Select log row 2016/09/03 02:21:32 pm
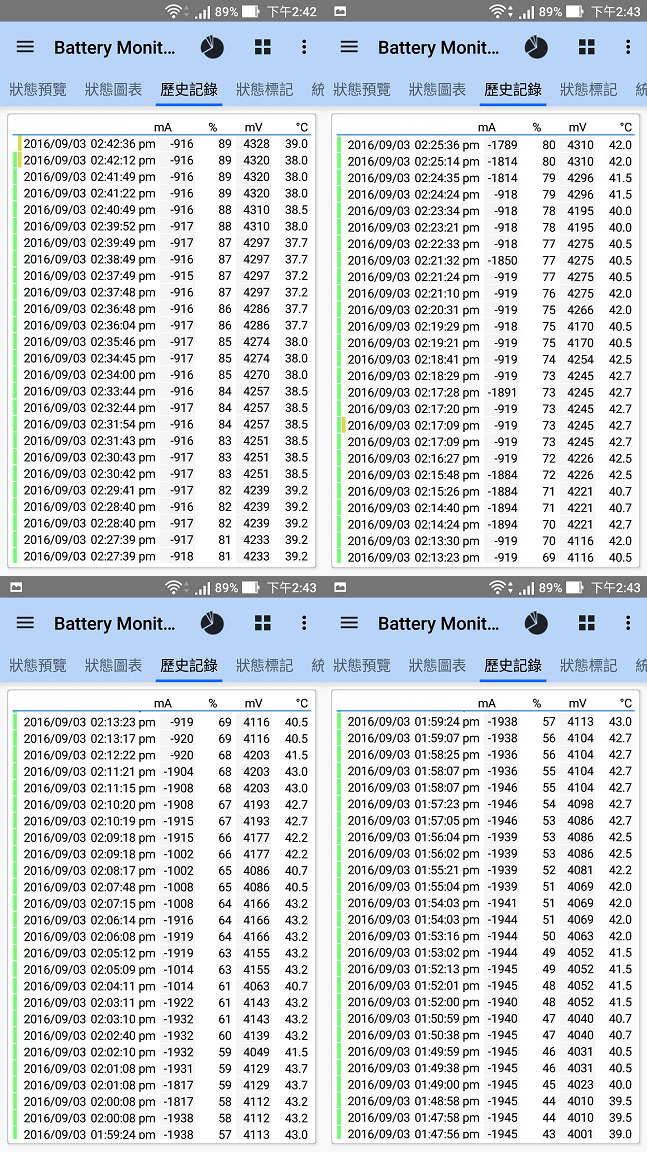This screenshot has height=1152, width=647. click(x=486, y=260)
